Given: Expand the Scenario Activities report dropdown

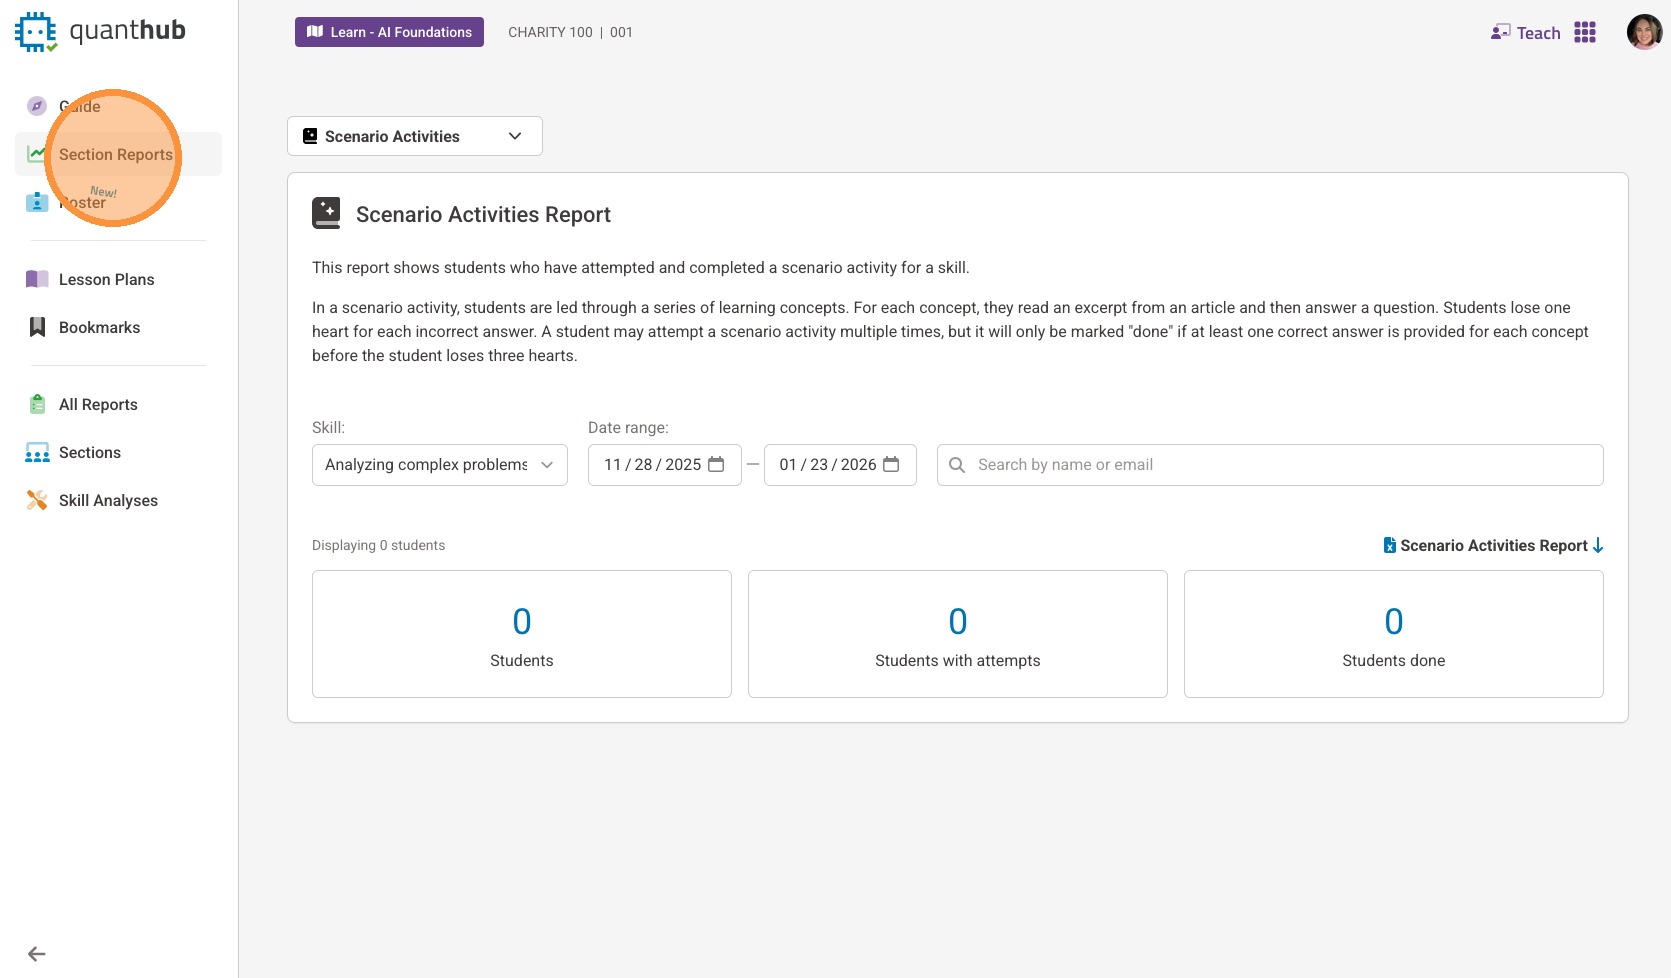Looking at the screenshot, I should (x=414, y=136).
